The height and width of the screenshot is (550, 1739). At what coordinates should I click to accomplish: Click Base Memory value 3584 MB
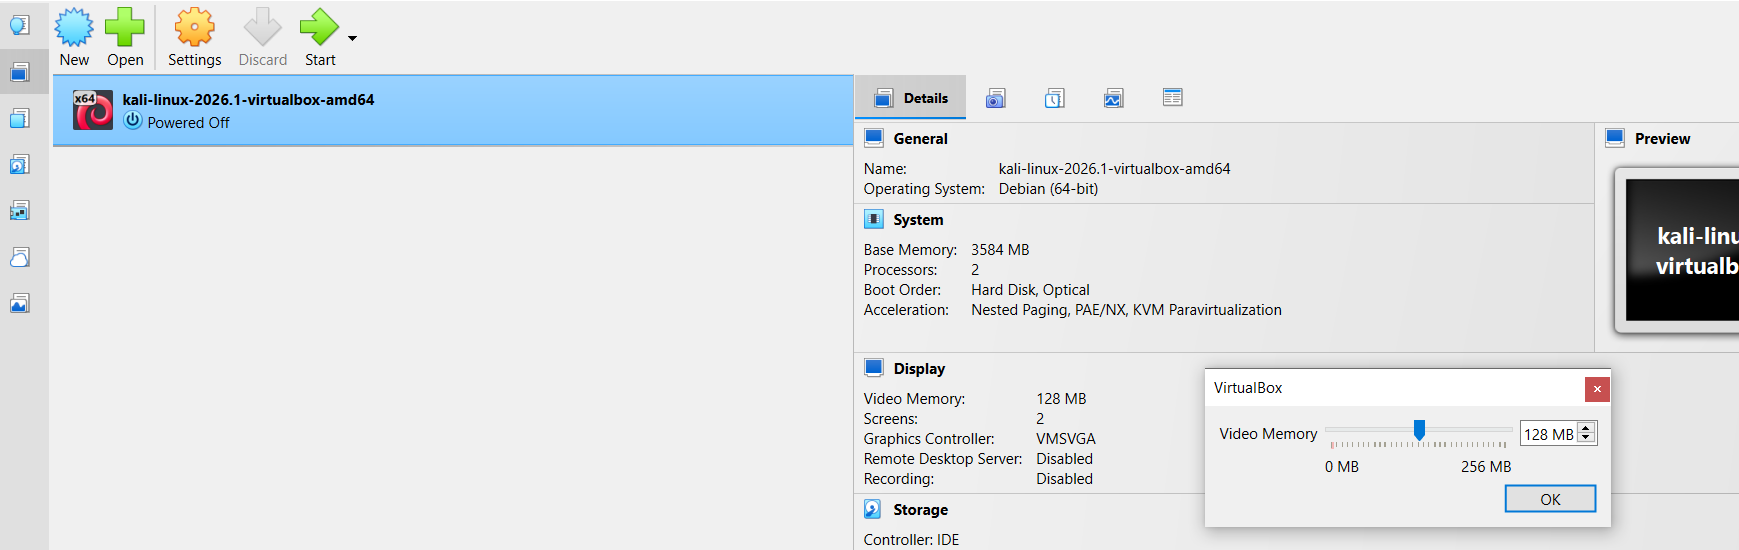tap(1000, 250)
